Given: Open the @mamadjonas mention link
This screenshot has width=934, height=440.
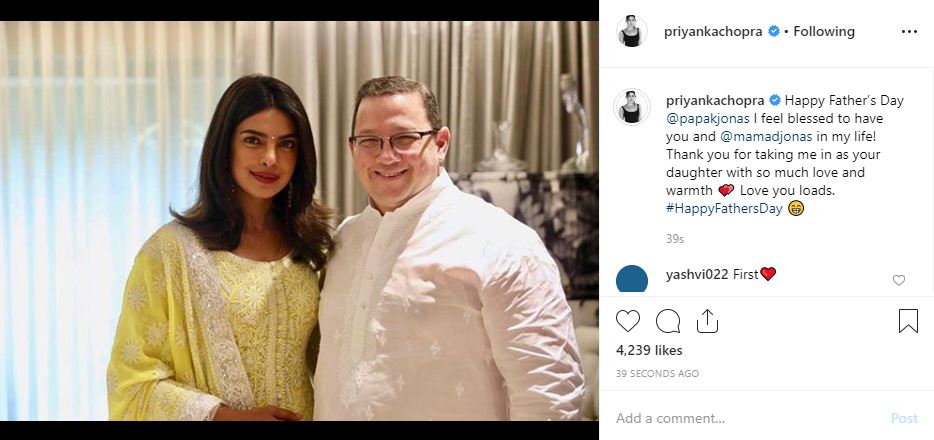Looking at the screenshot, I should (766, 136).
